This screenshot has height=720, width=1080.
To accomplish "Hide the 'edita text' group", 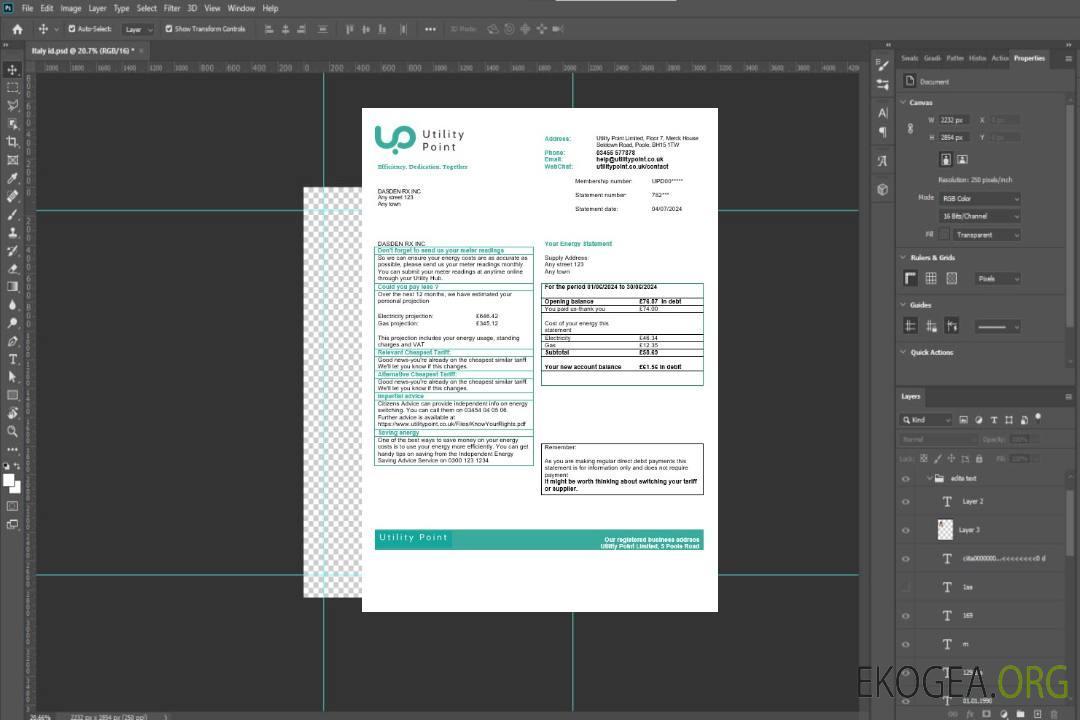I will pyautogui.click(x=906, y=479).
